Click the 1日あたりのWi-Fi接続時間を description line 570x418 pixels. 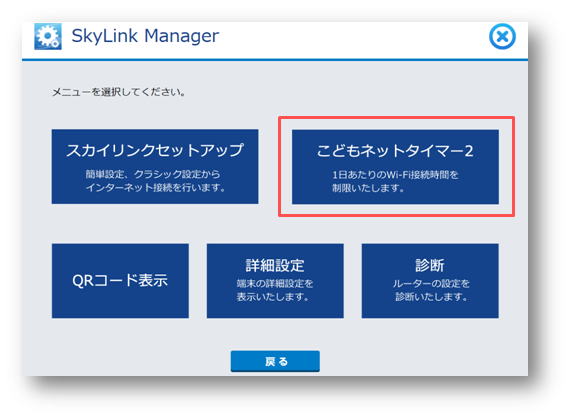(x=395, y=175)
